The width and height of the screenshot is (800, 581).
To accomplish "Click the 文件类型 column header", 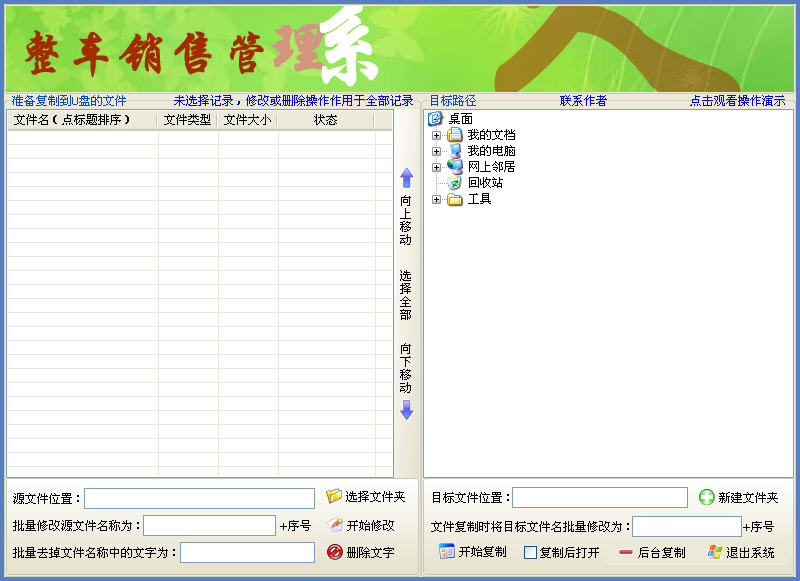I will [x=187, y=120].
